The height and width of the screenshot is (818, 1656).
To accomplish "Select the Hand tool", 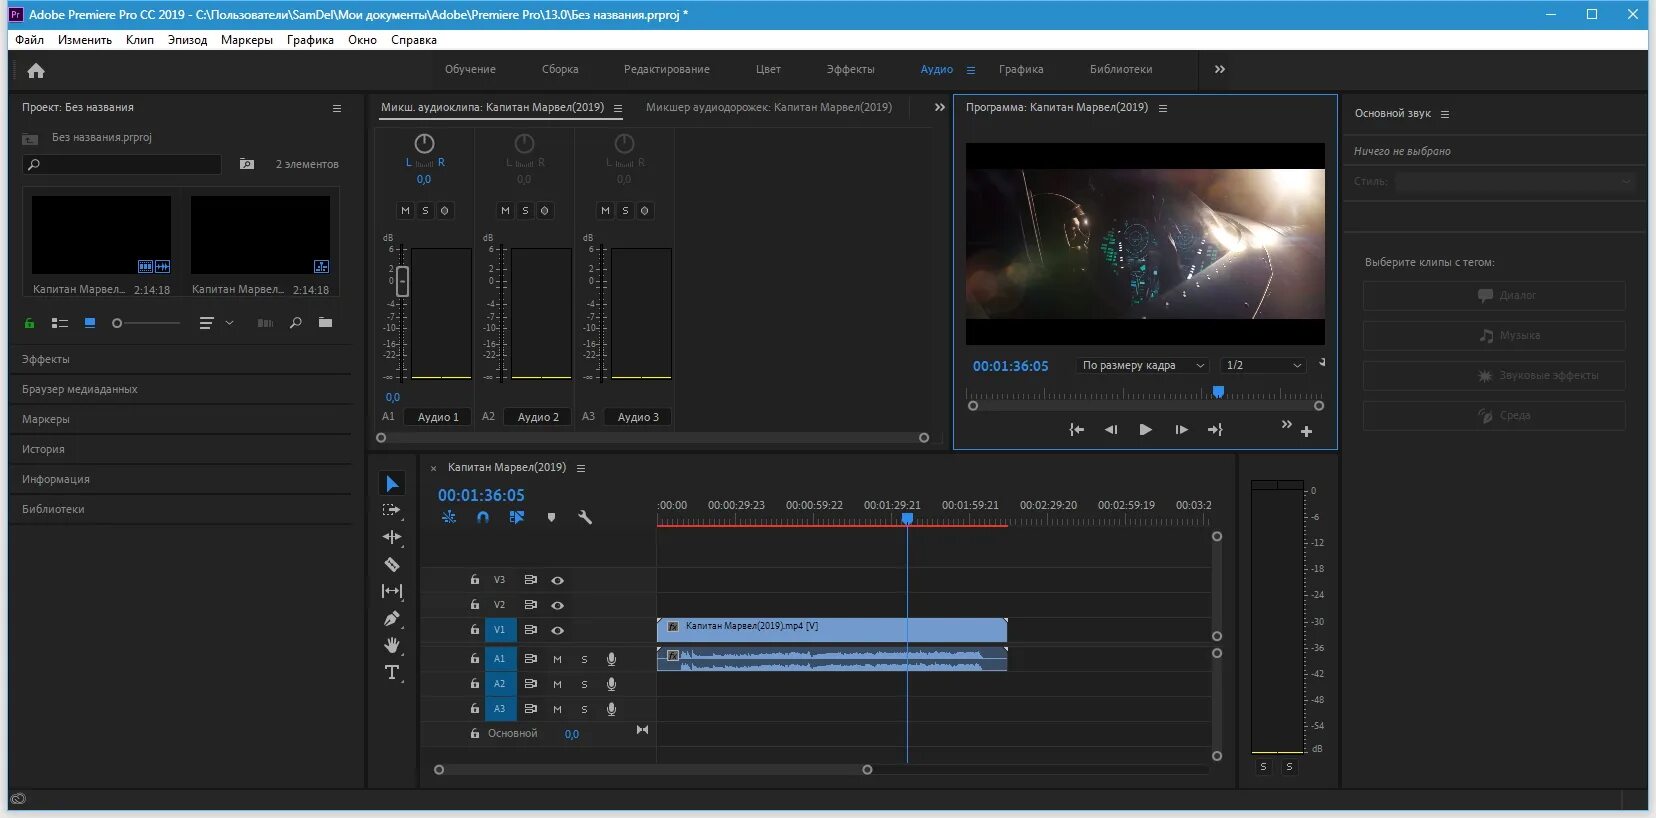I will tap(392, 645).
